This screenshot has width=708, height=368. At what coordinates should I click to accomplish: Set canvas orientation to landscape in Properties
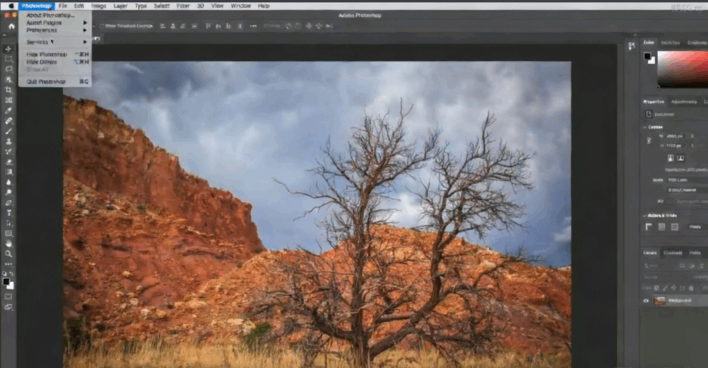[x=680, y=158]
